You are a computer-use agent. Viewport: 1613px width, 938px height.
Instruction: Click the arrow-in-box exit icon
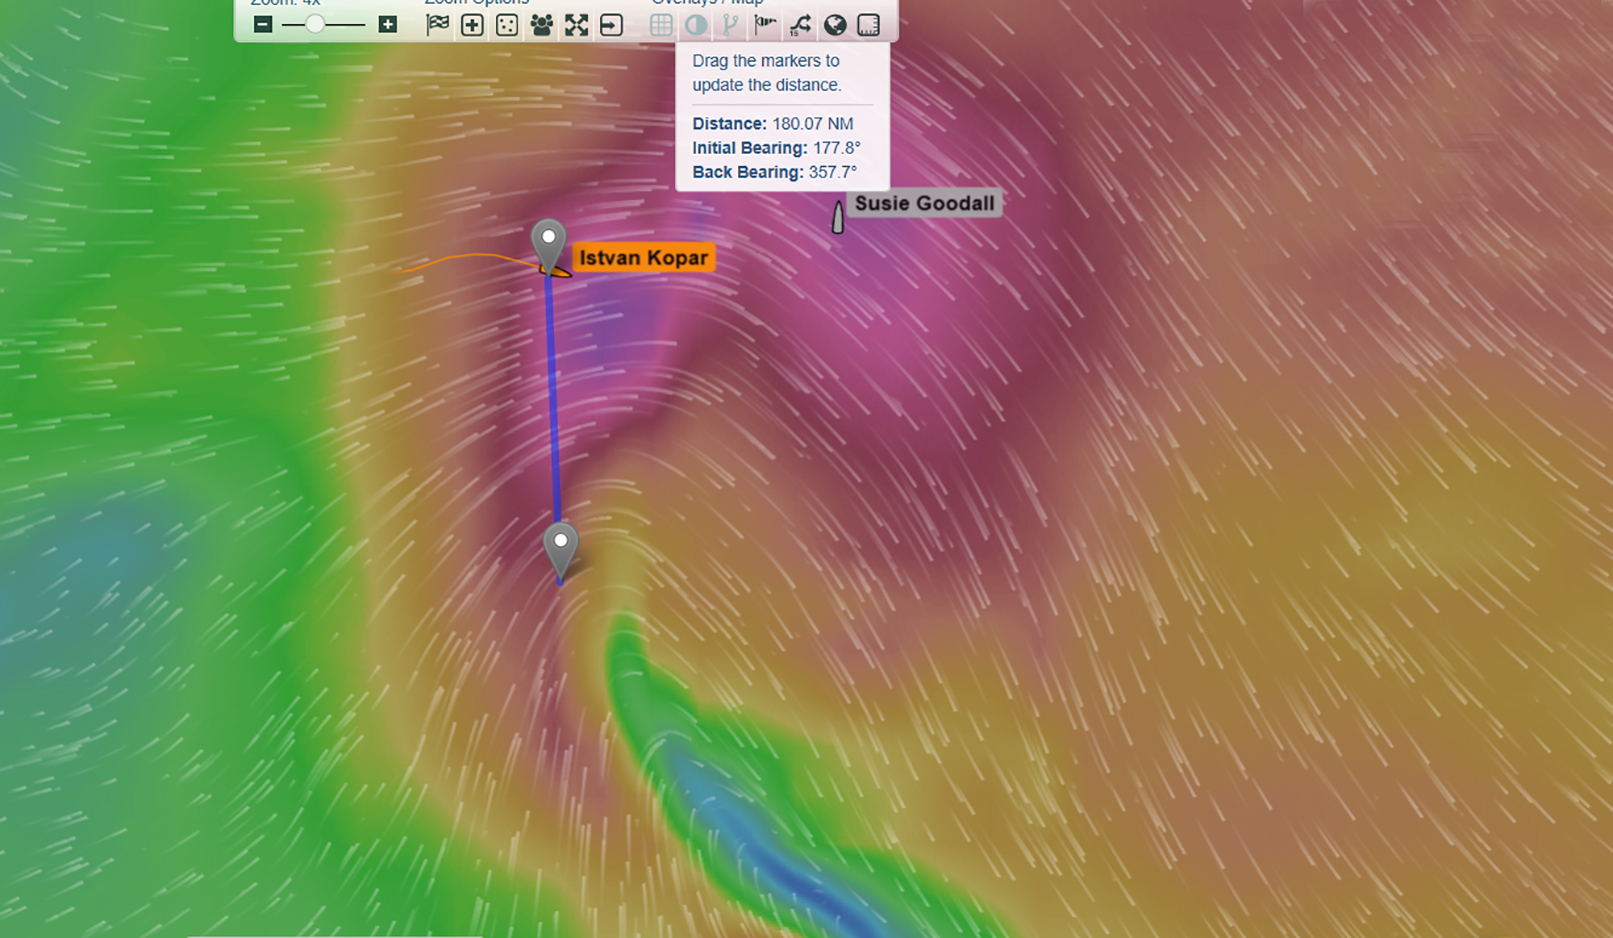click(x=611, y=25)
